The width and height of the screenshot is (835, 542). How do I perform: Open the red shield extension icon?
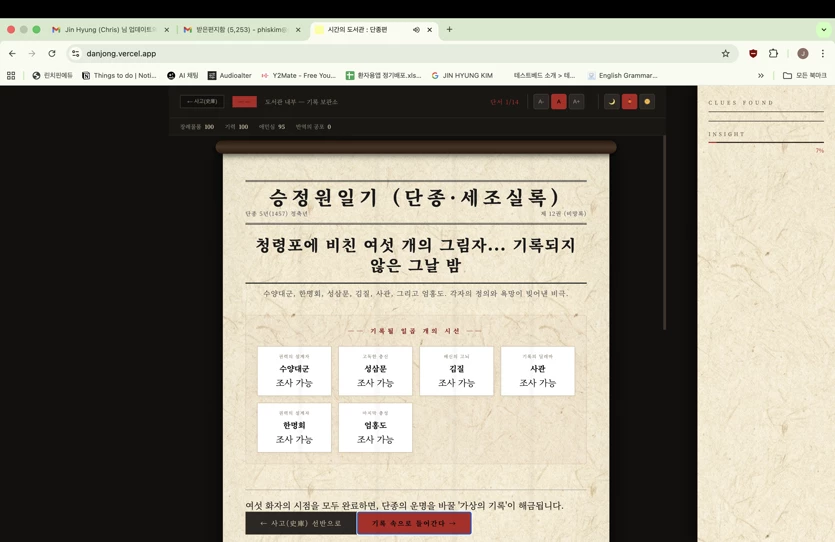[x=753, y=53]
